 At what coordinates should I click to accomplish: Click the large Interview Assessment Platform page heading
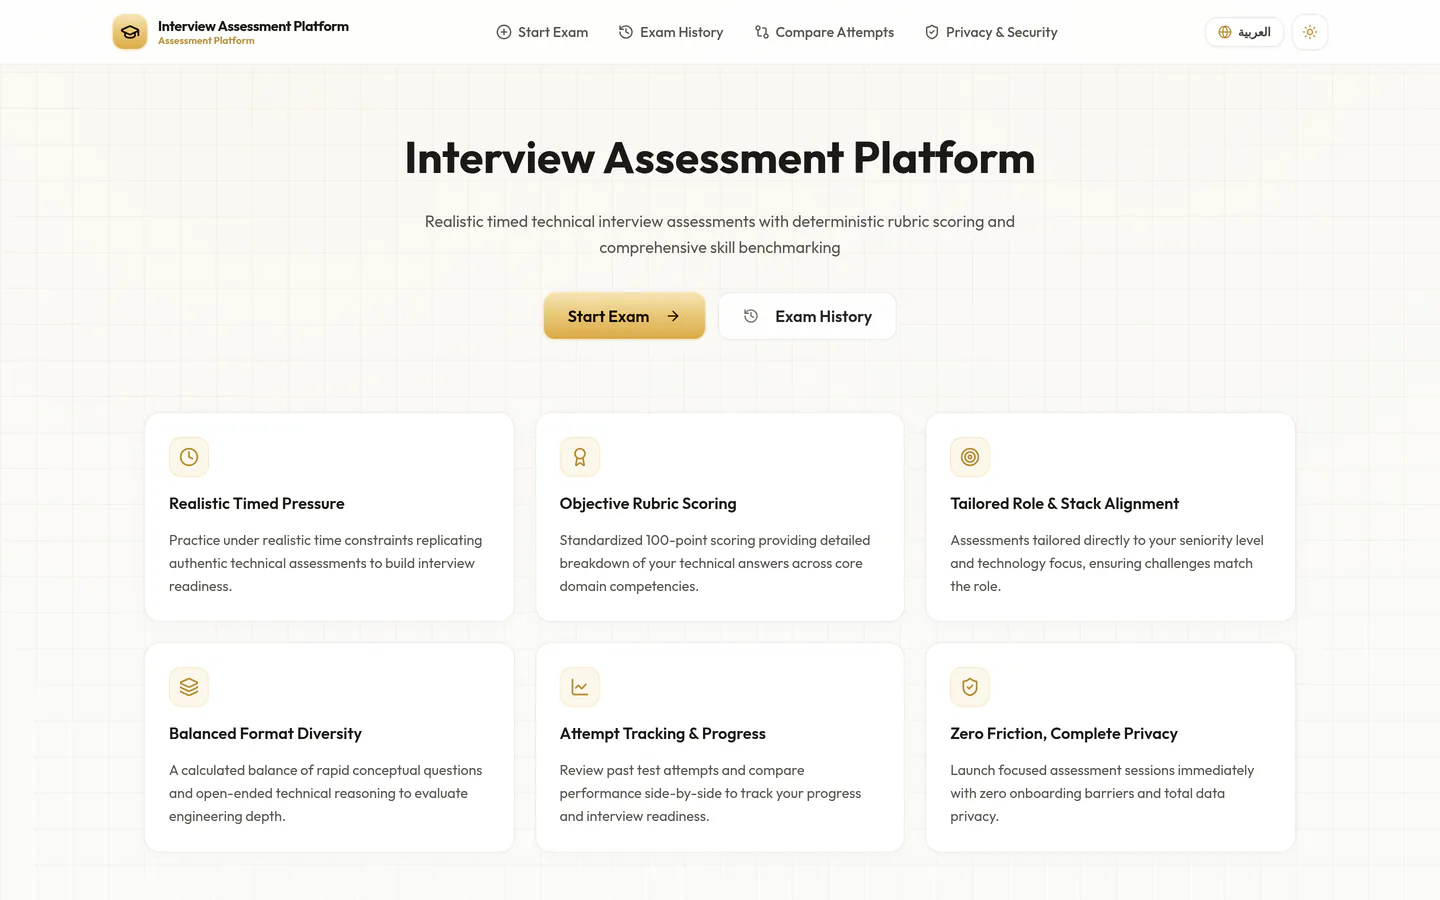(720, 158)
